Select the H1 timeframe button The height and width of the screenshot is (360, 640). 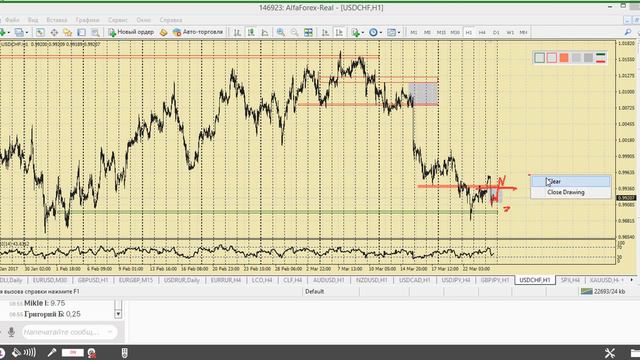pyautogui.click(x=469, y=32)
